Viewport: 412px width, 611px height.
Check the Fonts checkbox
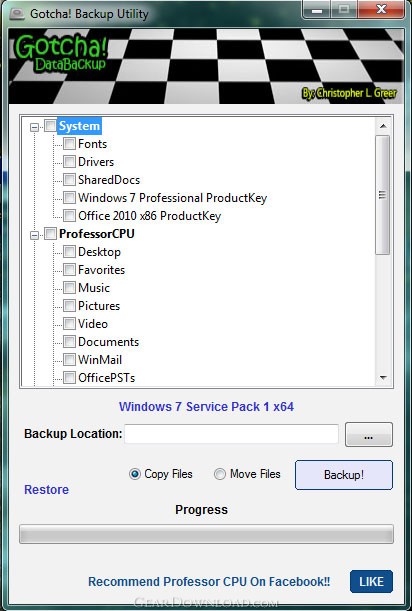[69, 143]
